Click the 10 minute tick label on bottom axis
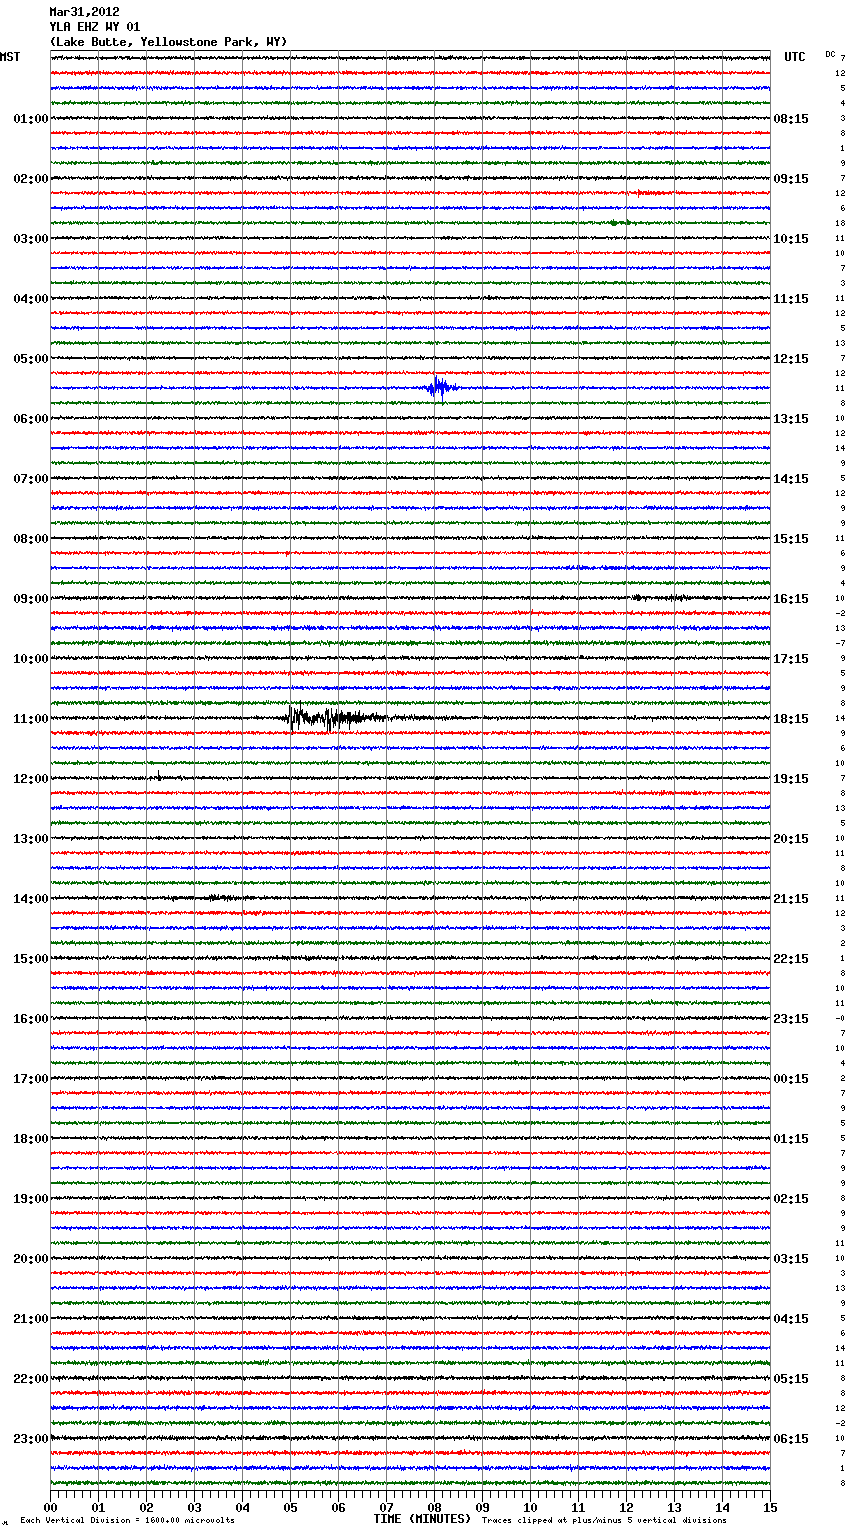This screenshot has height=1534, width=850. 531,1507
